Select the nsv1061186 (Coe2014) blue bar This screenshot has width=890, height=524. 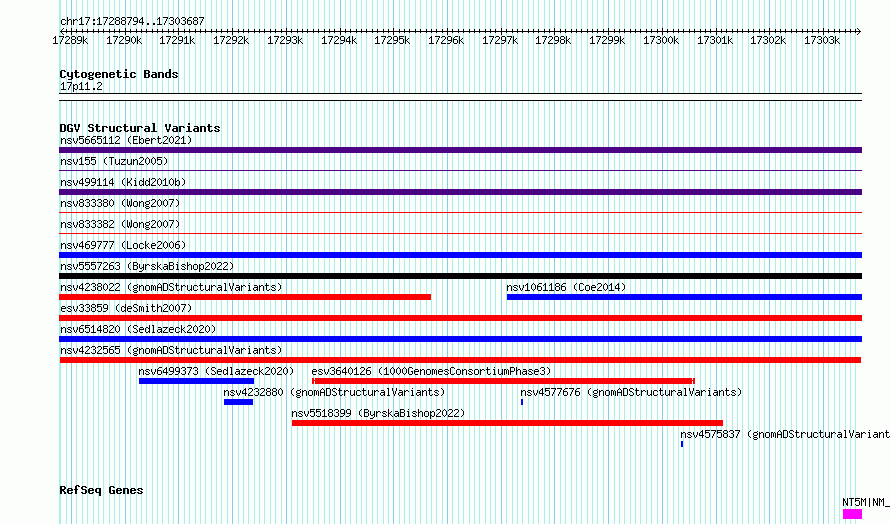coord(685,297)
